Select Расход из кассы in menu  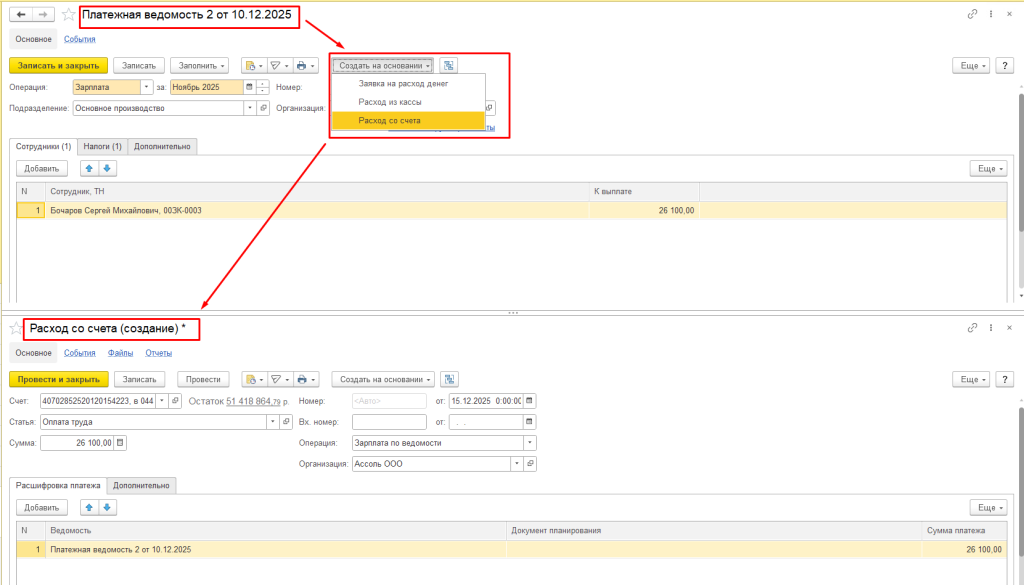click(389, 102)
